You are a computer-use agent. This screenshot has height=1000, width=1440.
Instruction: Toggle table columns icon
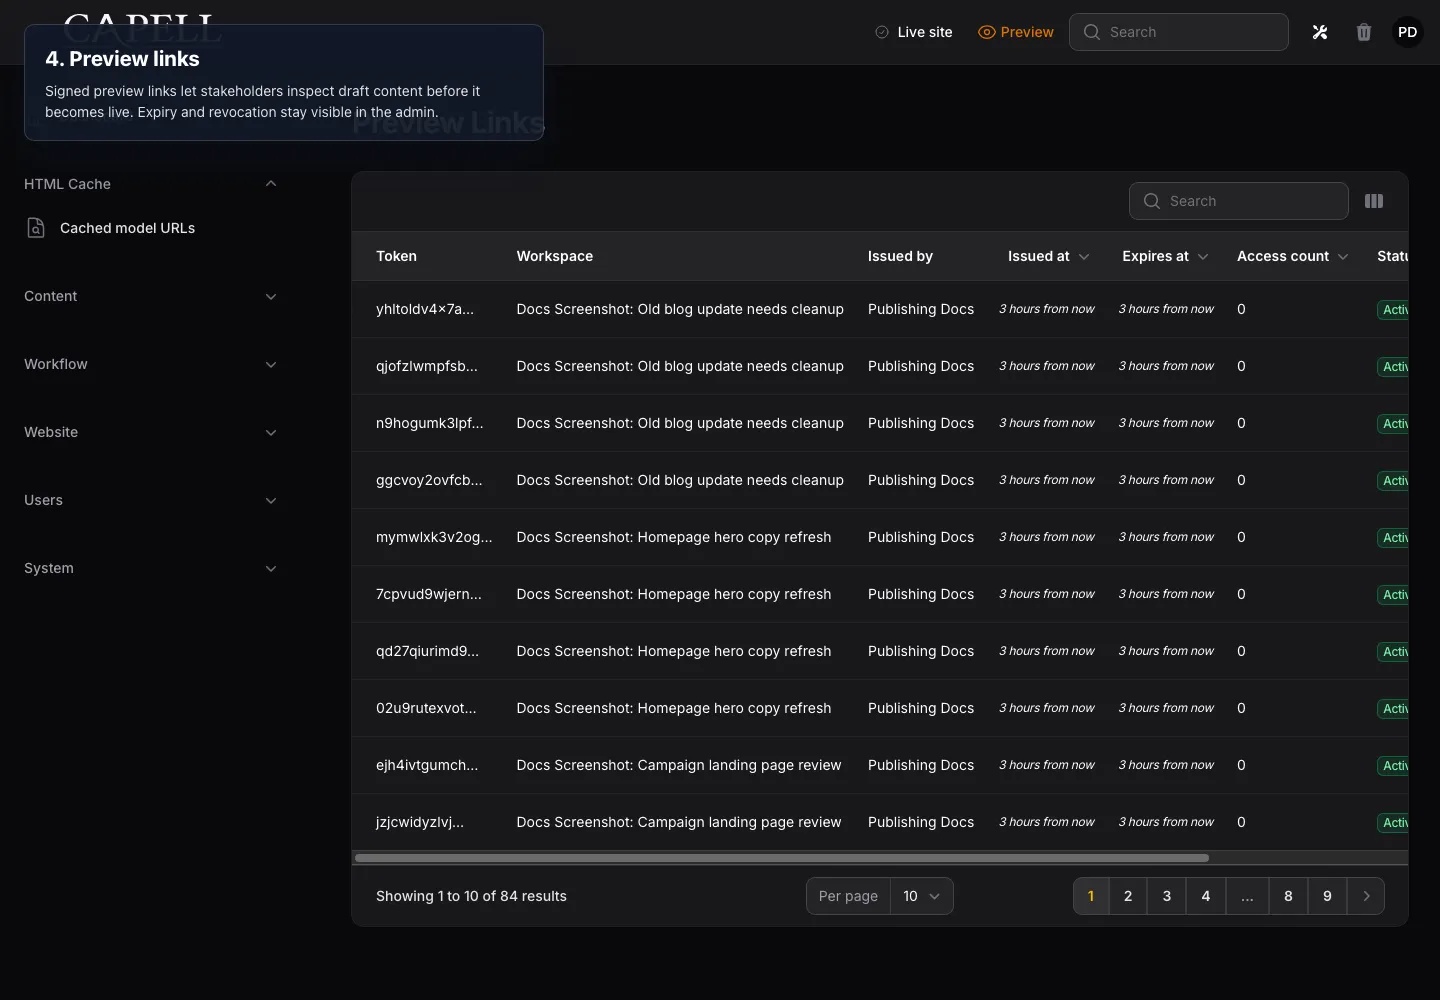pos(1374,201)
